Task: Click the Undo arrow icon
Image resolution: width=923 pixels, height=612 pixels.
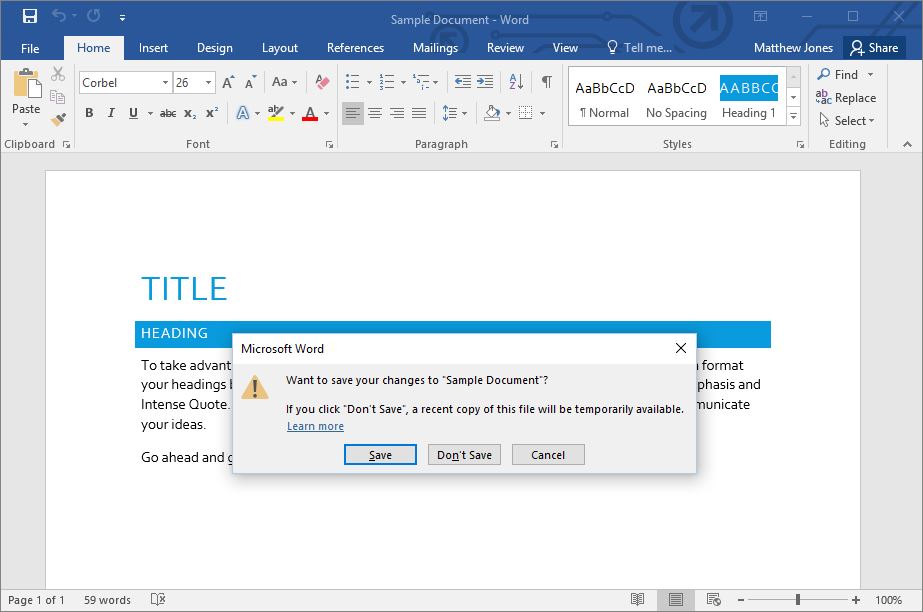Action: pos(59,16)
